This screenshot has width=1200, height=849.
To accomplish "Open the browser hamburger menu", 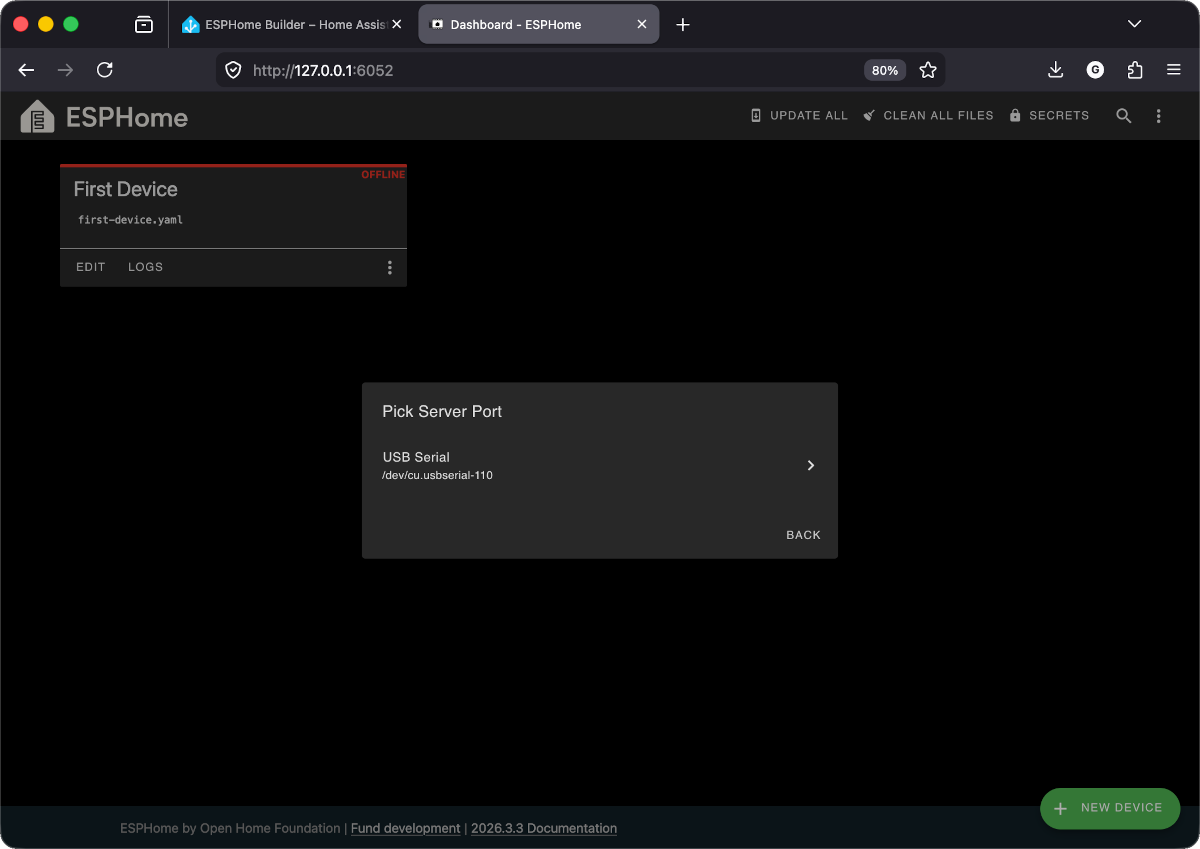I will pos(1174,70).
